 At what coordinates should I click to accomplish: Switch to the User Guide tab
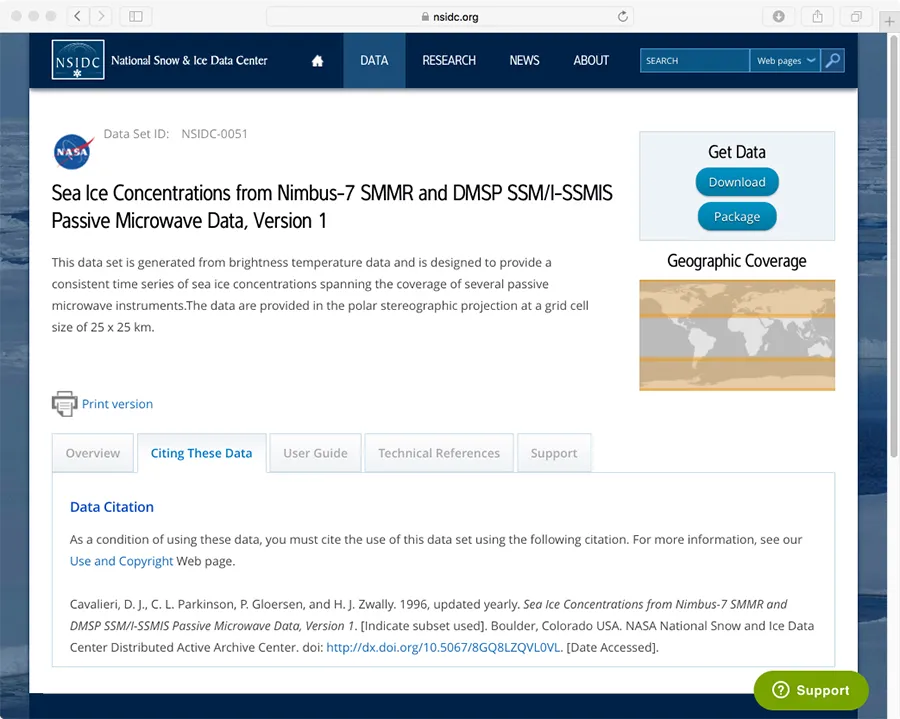(315, 453)
